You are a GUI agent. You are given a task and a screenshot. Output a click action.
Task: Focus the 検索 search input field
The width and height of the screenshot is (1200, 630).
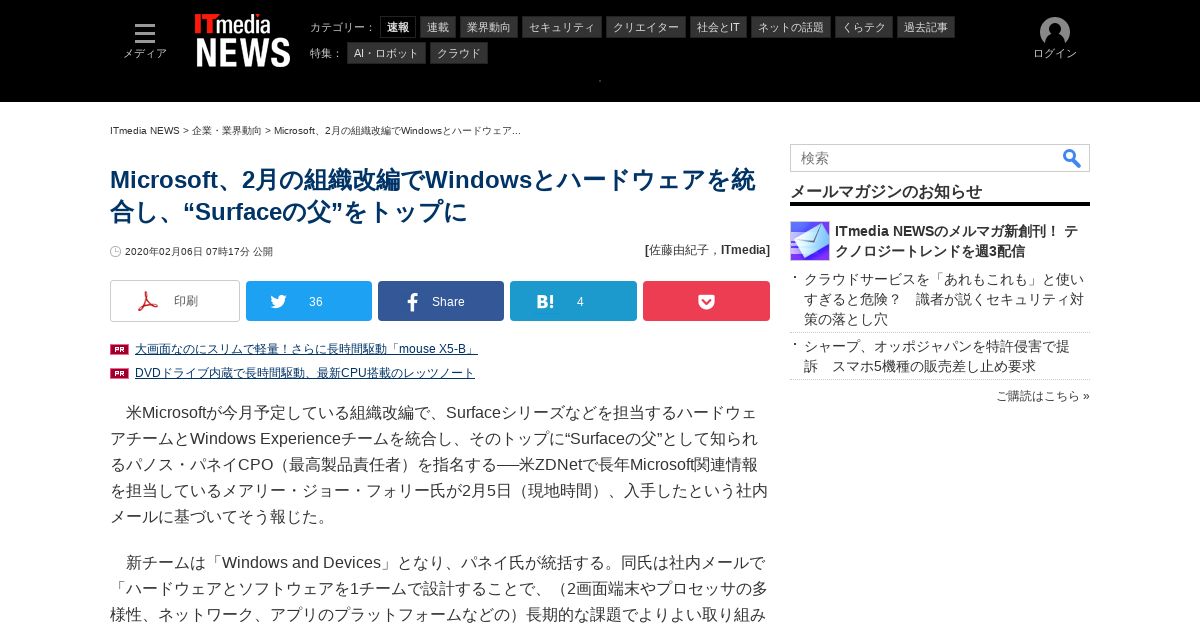(x=925, y=158)
